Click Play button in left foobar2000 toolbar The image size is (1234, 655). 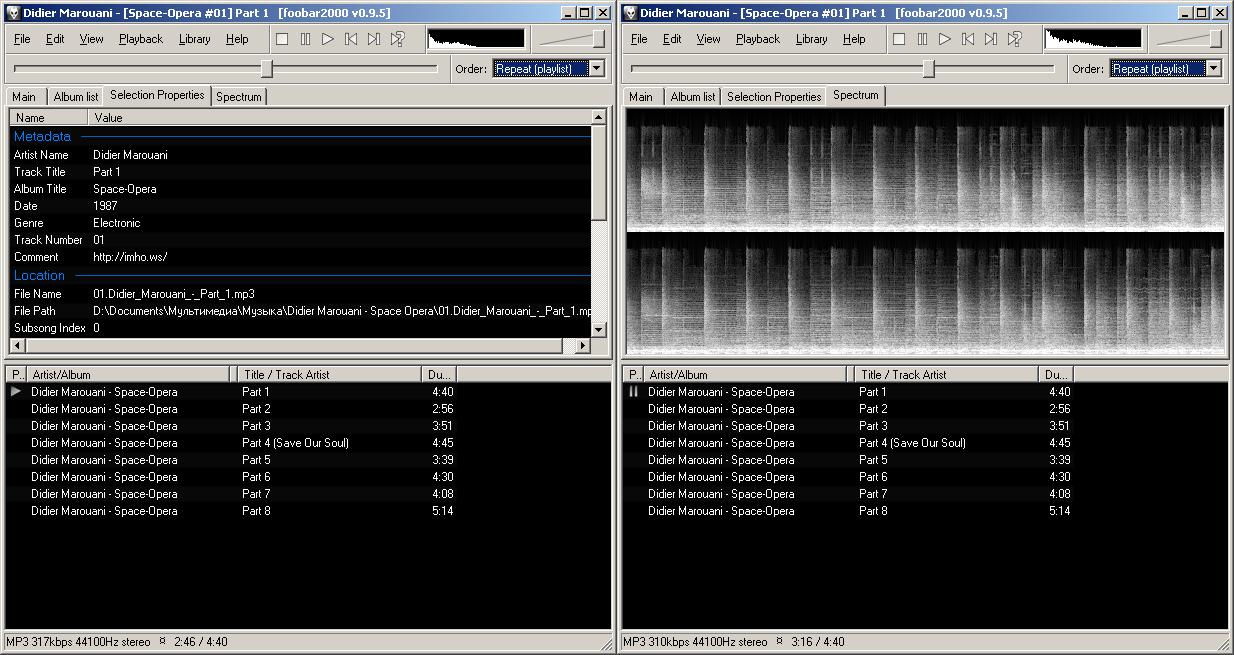click(328, 39)
